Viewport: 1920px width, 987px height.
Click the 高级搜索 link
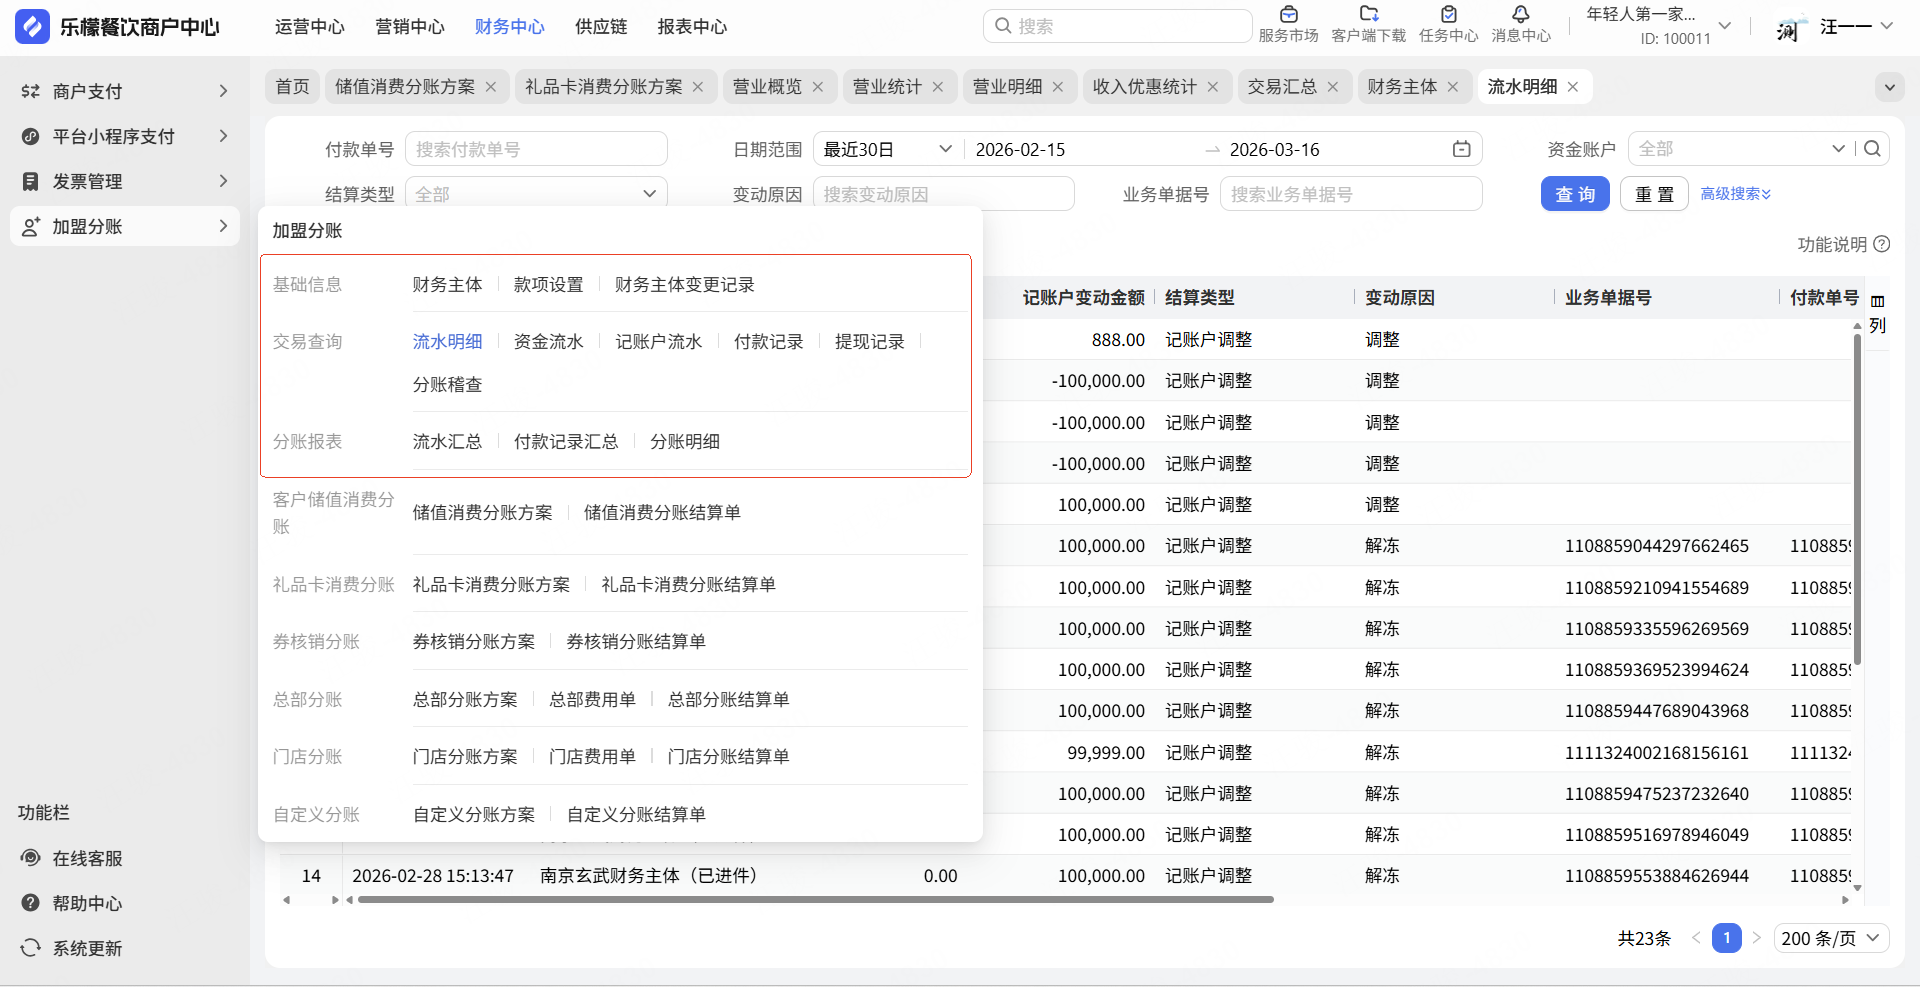click(1735, 194)
